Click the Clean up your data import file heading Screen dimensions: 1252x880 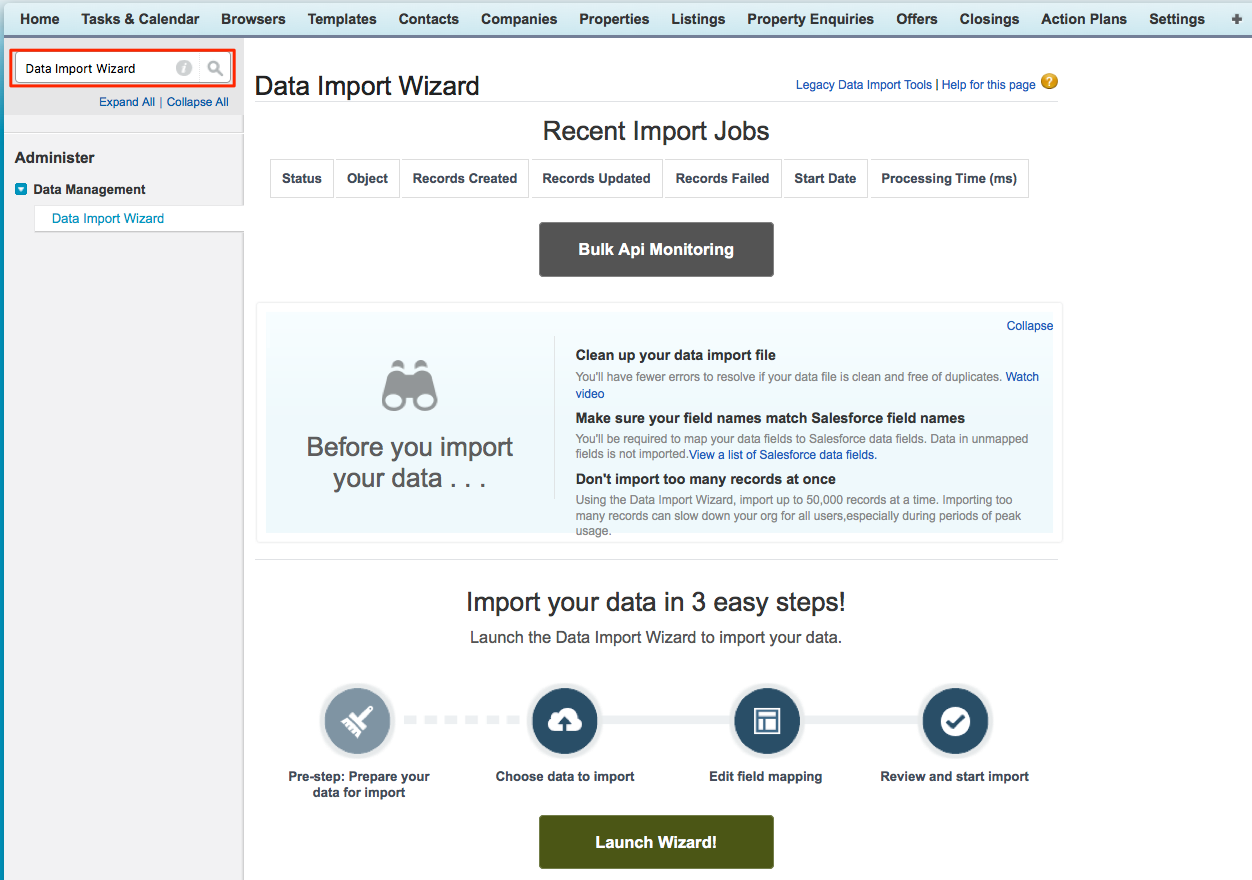click(x=676, y=355)
